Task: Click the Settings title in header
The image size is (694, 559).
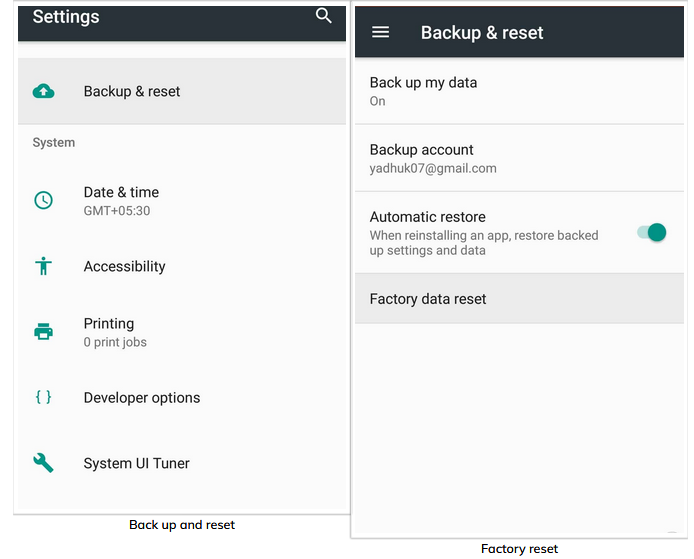Action: point(66,17)
